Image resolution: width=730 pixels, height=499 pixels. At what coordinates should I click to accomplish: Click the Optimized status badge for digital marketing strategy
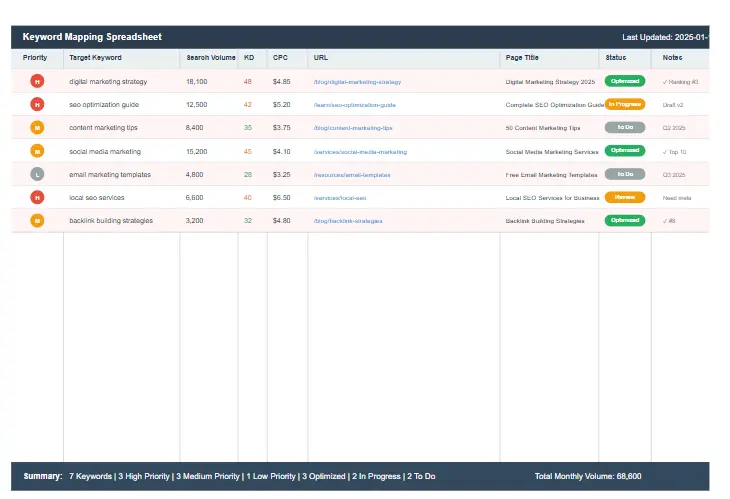pyautogui.click(x=625, y=81)
